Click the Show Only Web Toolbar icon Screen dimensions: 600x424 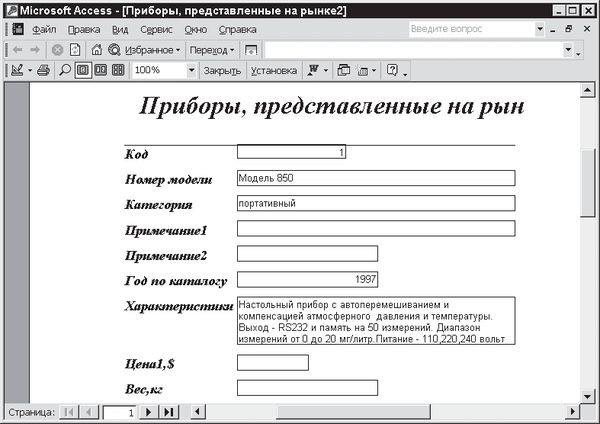251,50
